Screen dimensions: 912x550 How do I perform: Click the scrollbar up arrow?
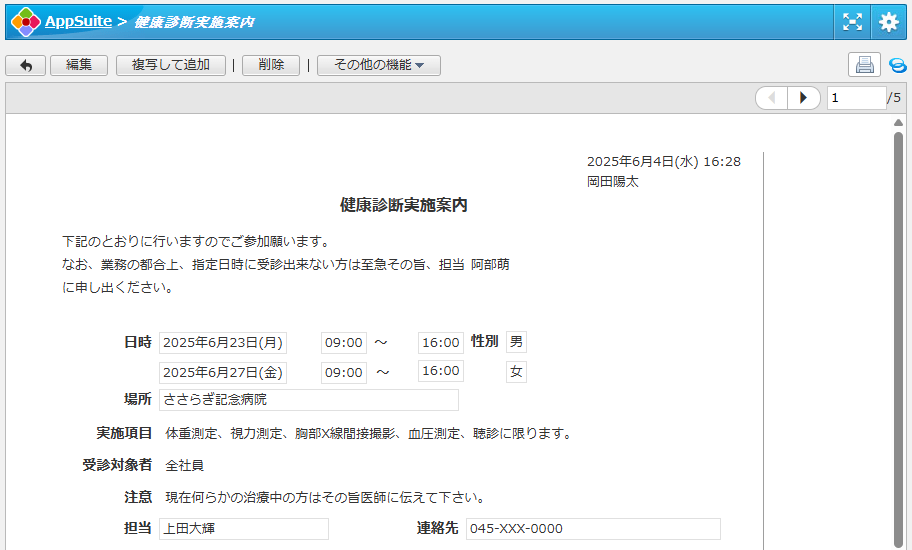(898, 122)
